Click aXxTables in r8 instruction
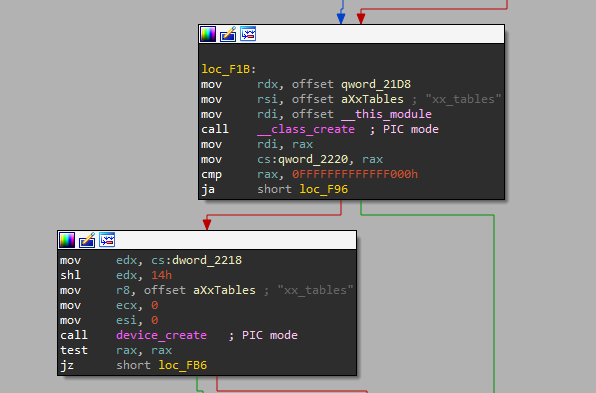The height and width of the screenshot is (393, 596). pos(224,290)
